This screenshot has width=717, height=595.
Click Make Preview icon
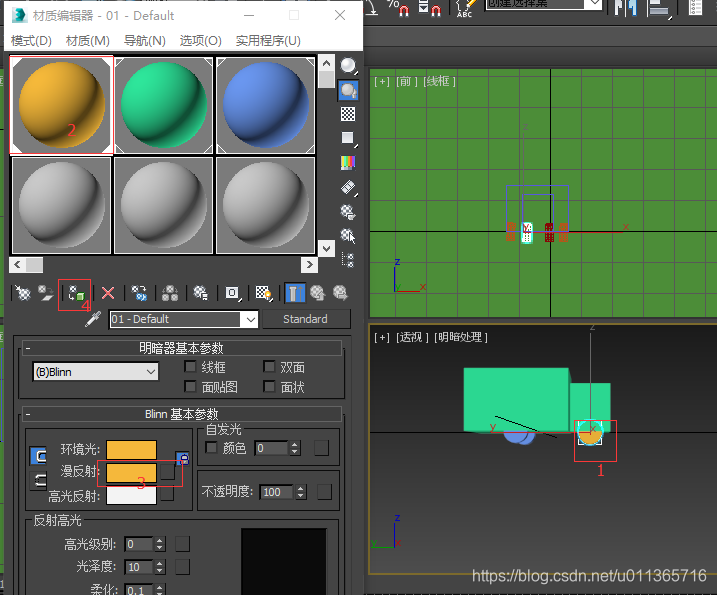click(x=348, y=187)
